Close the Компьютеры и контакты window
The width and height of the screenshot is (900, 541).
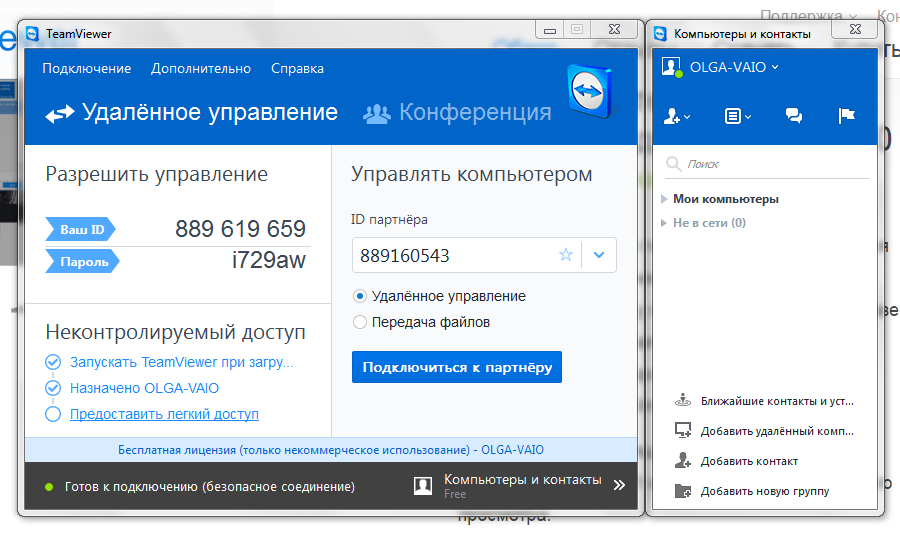[x=855, y=29]
